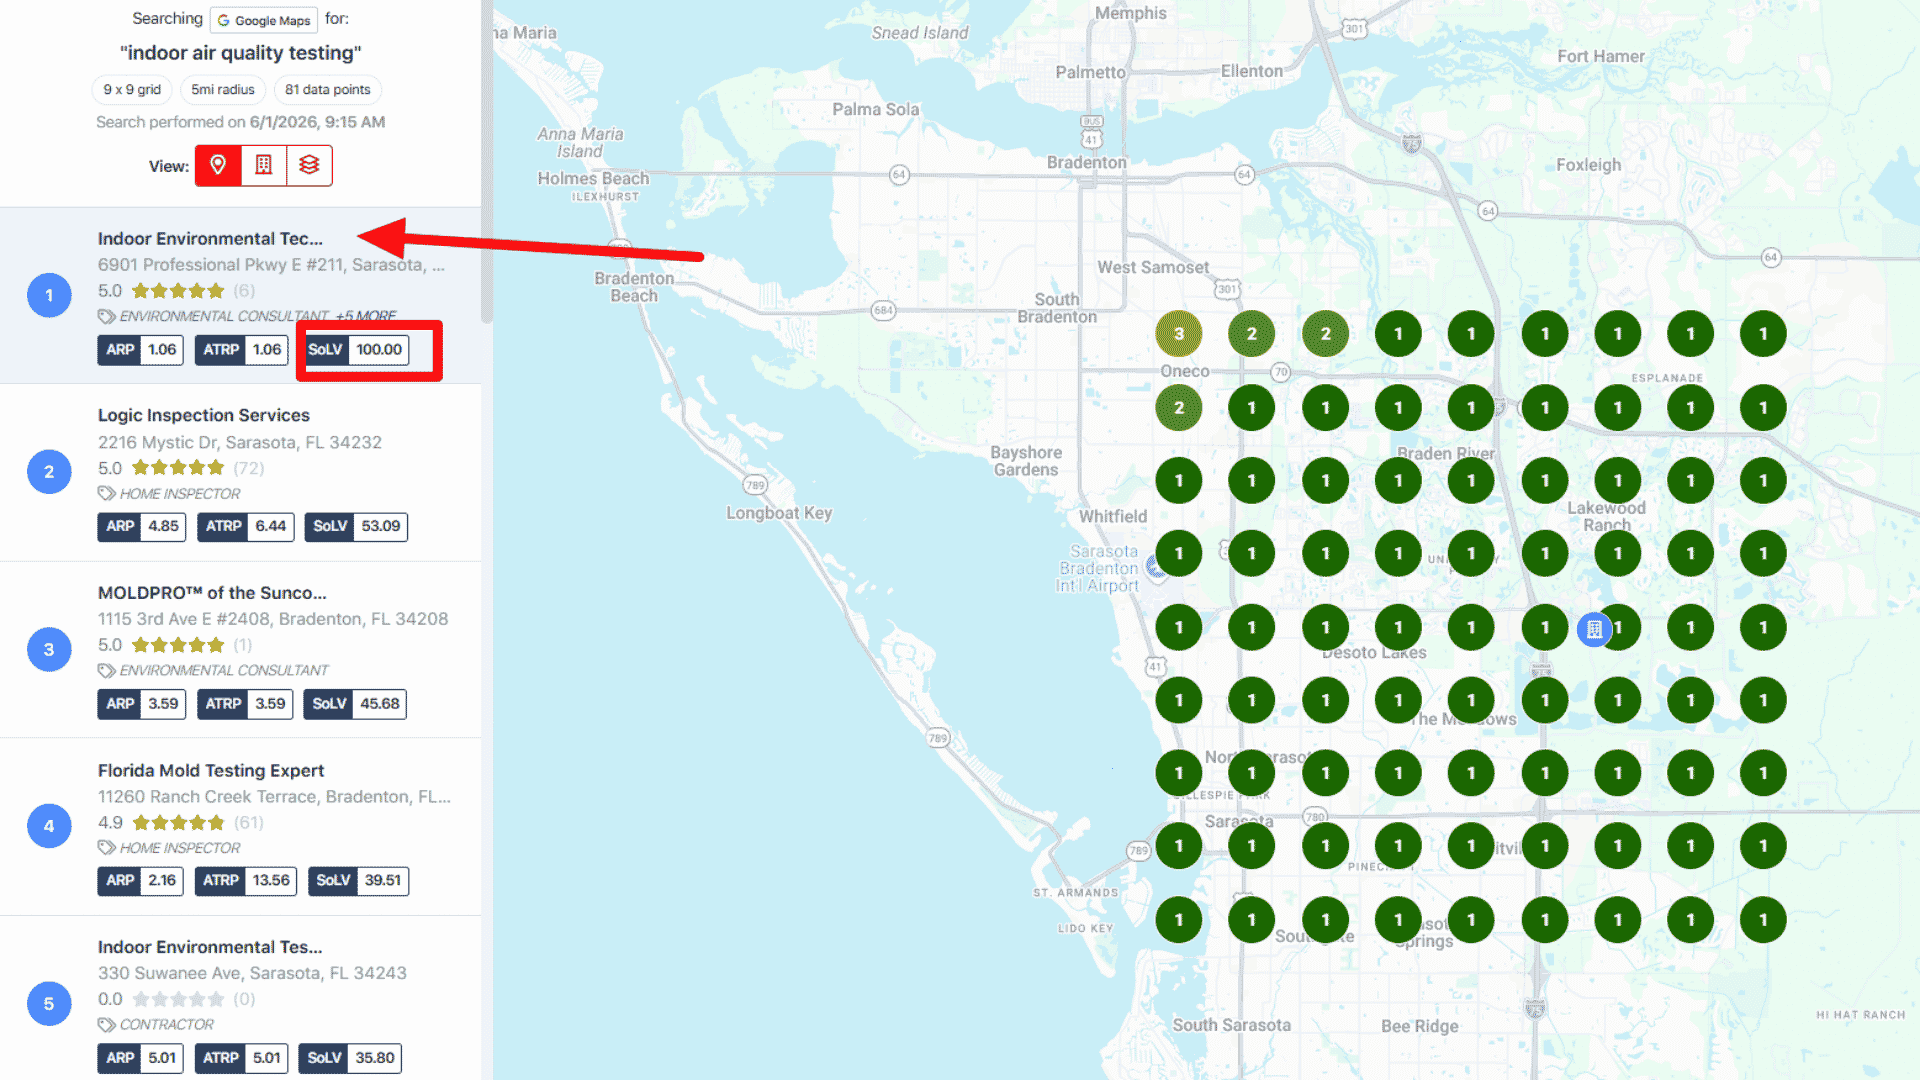Click the tag icon beside CONTRACTOR category

(106, 1024)
